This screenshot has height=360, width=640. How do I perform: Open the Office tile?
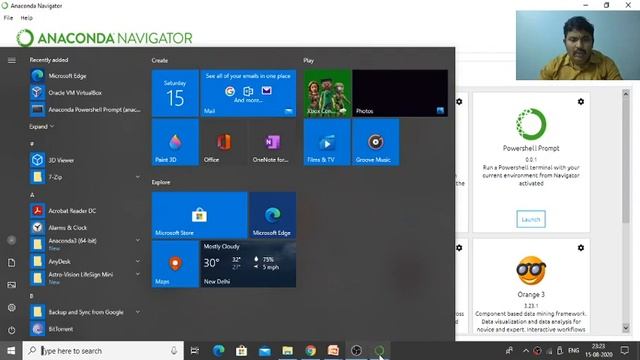pos(224,142)
